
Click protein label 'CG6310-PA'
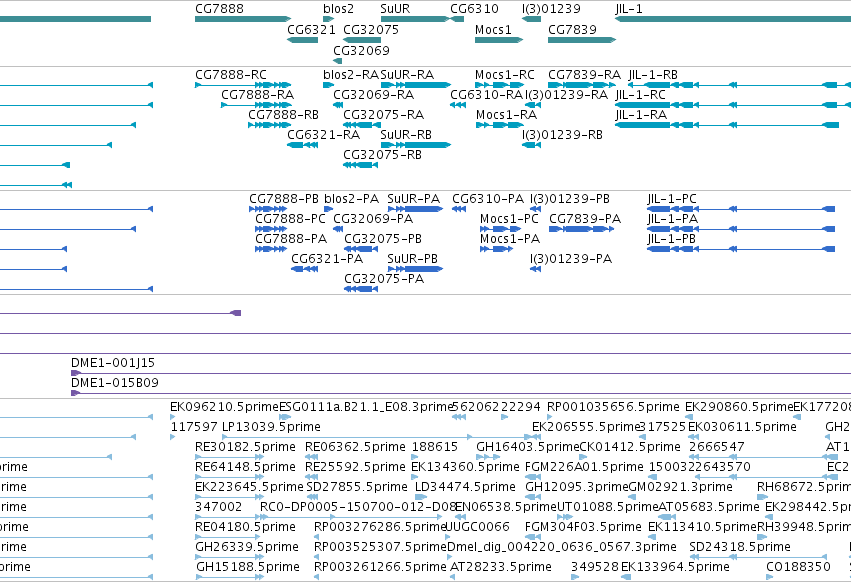tap(488, 199)
